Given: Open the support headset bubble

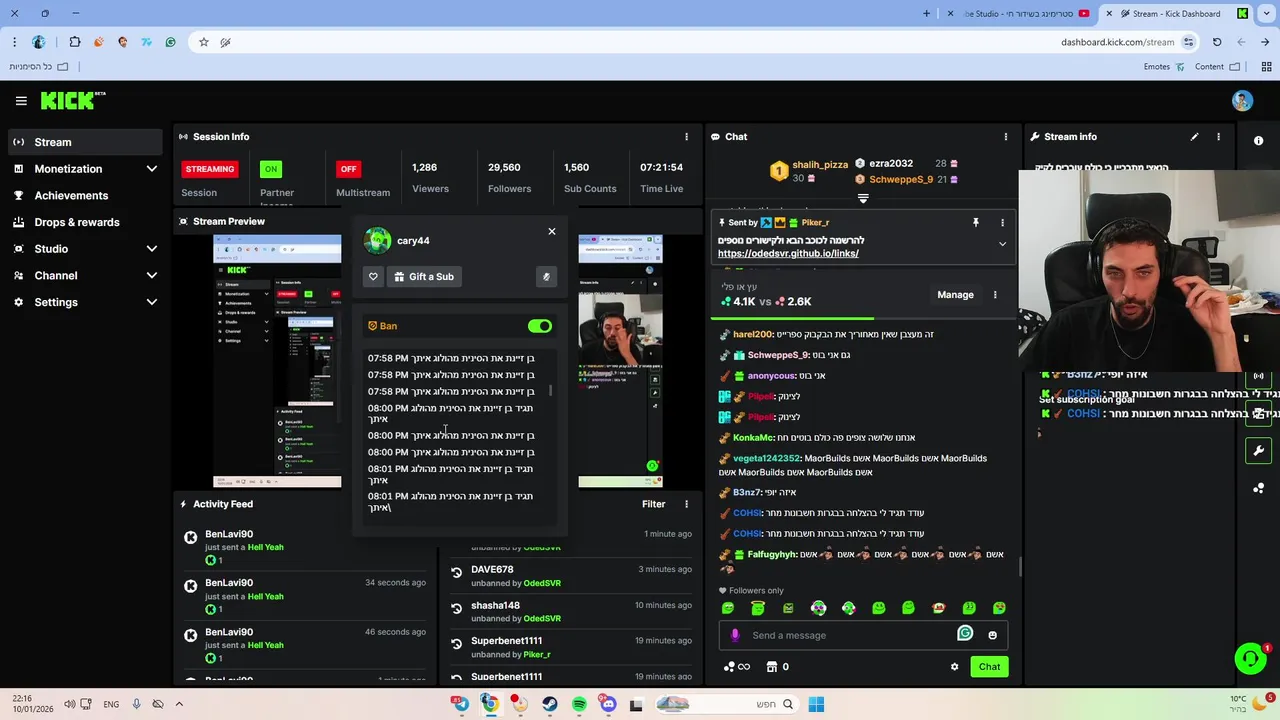Looking at the screenshot, I should point(1250,658).
